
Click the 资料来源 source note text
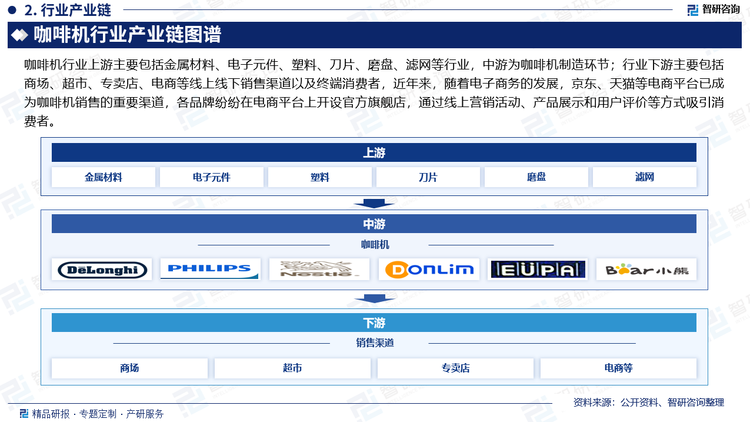pos(649,402)
